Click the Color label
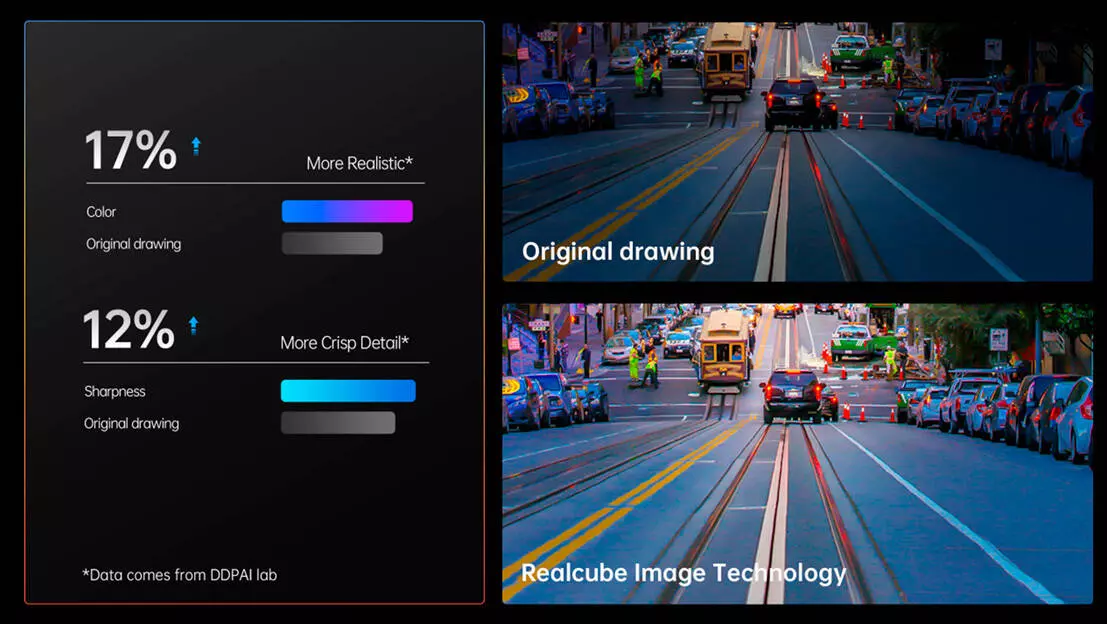Image resolution: width=1107 pixels, height=624 pixels. click(101, 212)
